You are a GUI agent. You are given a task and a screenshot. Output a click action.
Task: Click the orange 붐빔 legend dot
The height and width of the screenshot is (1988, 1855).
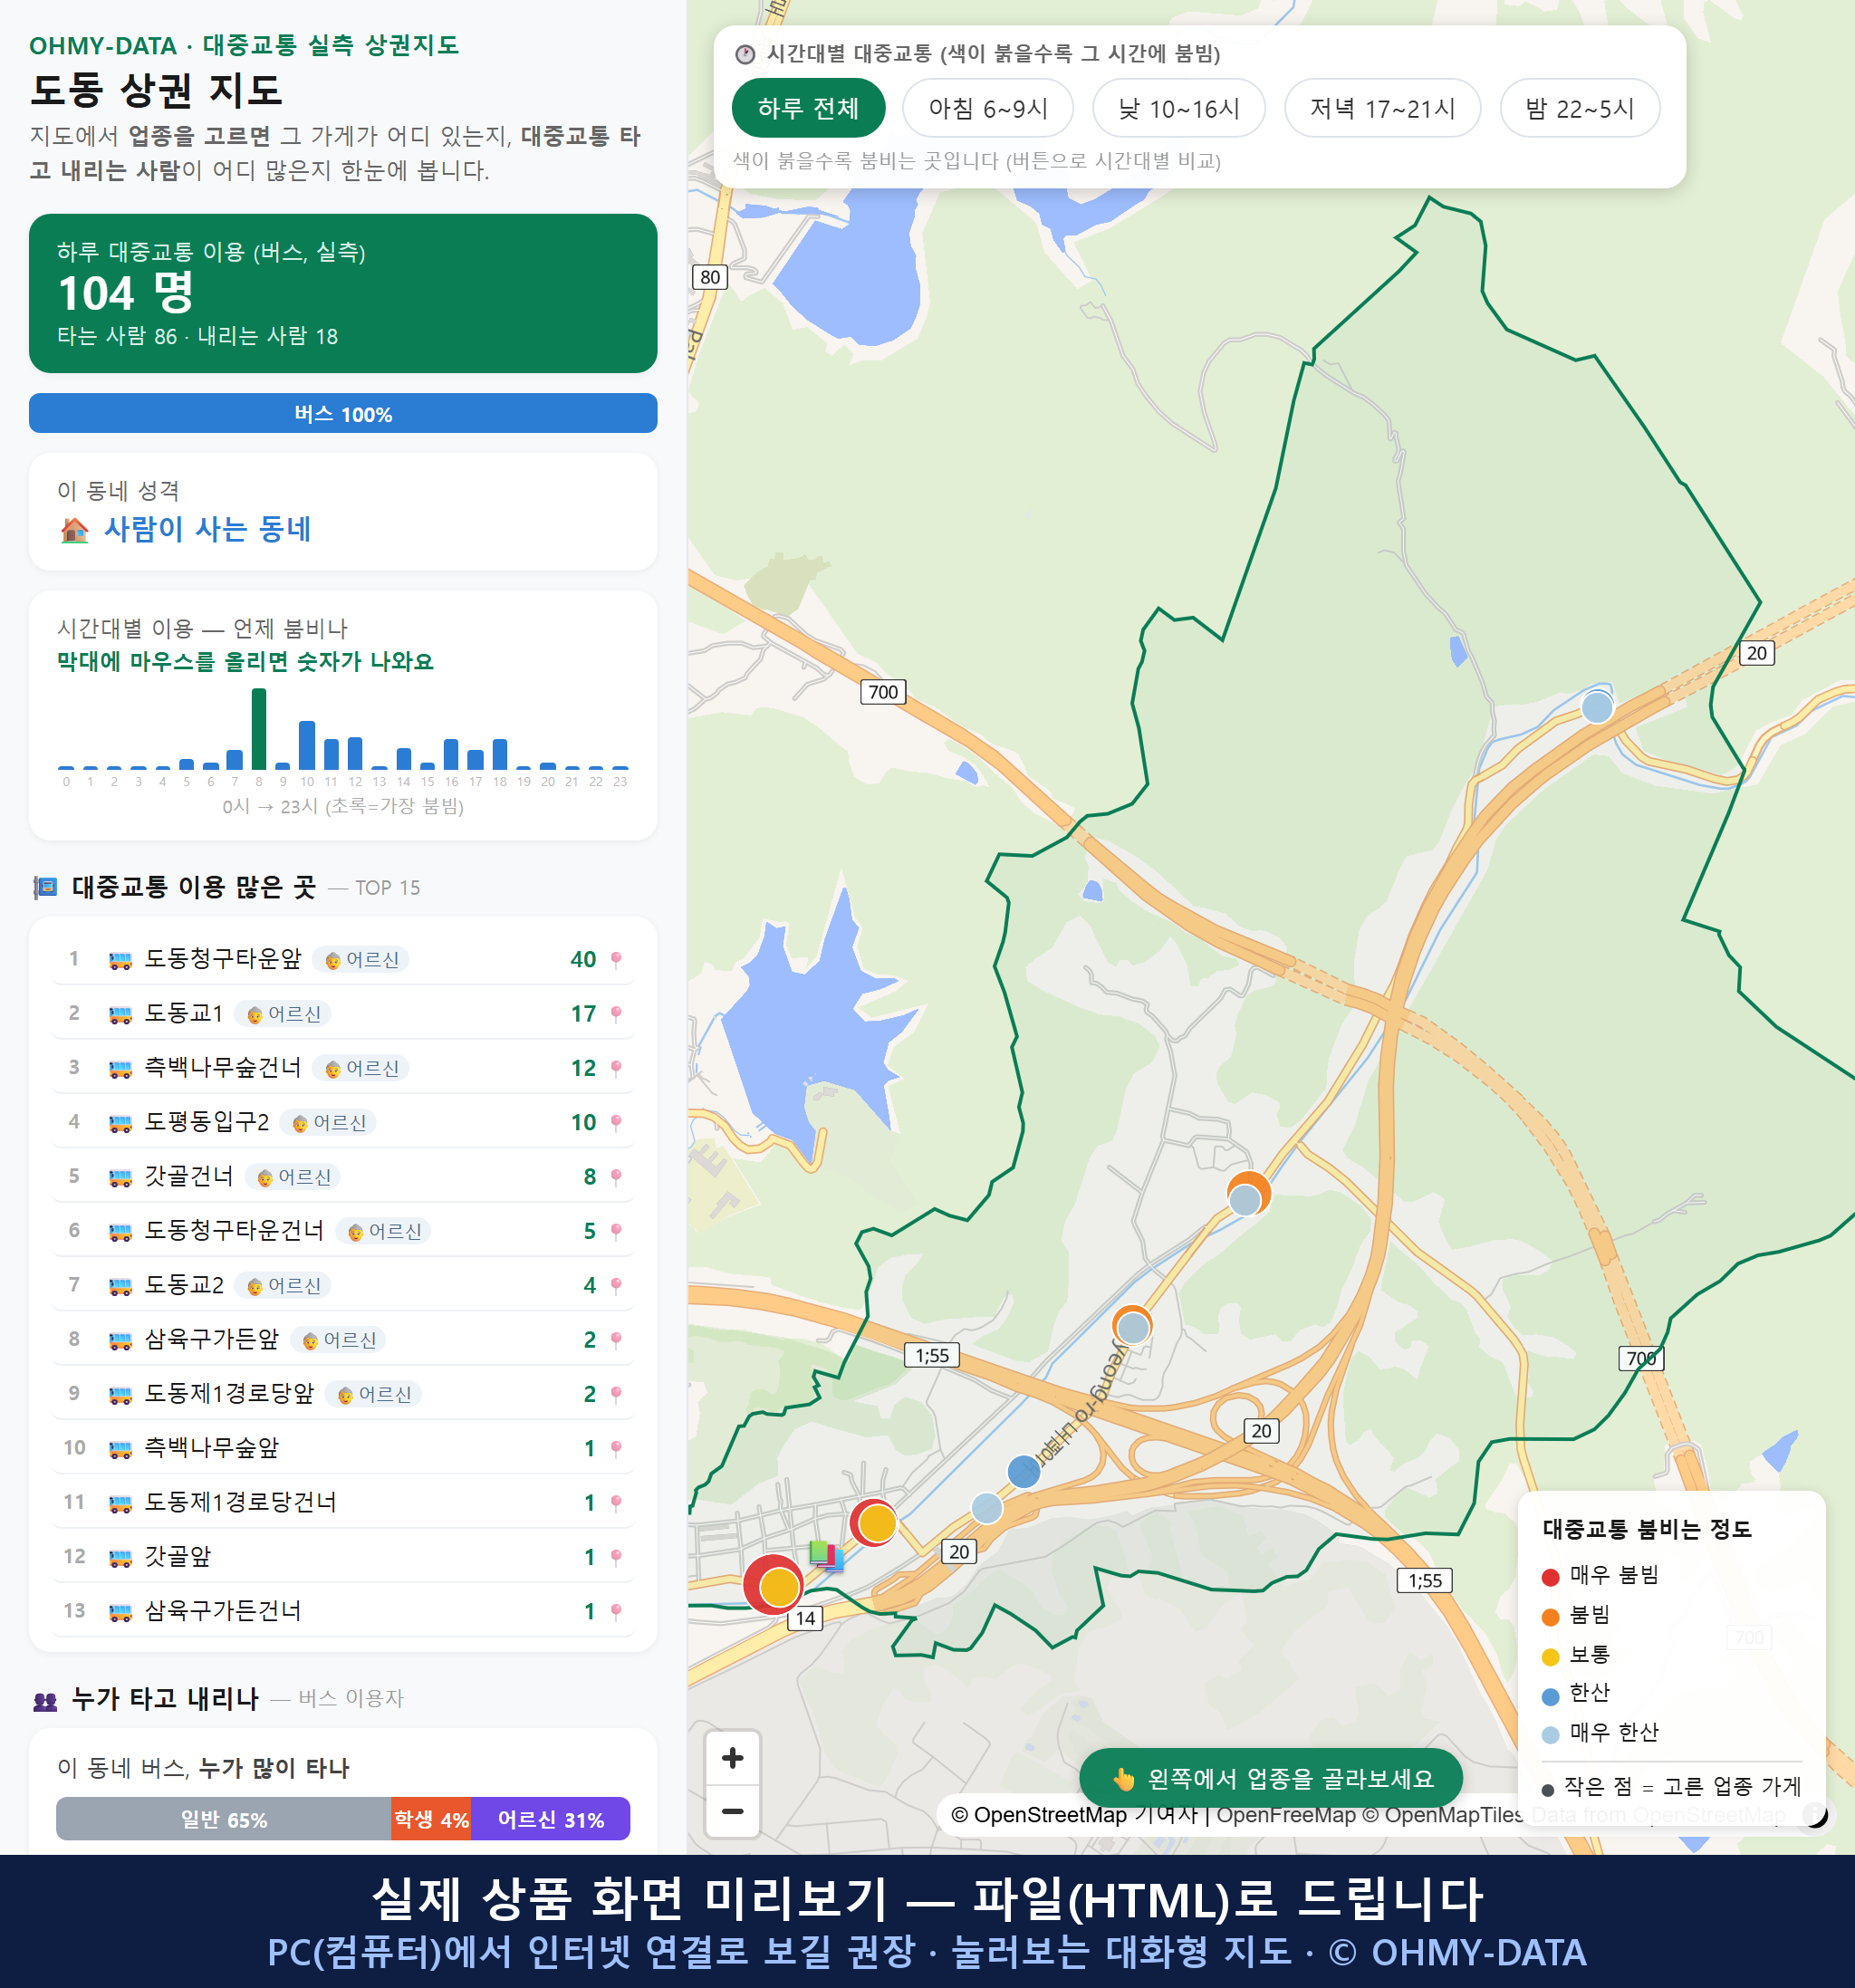pos(1550,1617)
